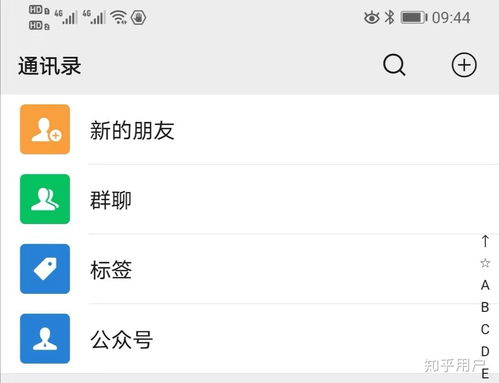Open the green Group Chat icon
The width and height of the screenshot is (499, 383).
(45, 199)
